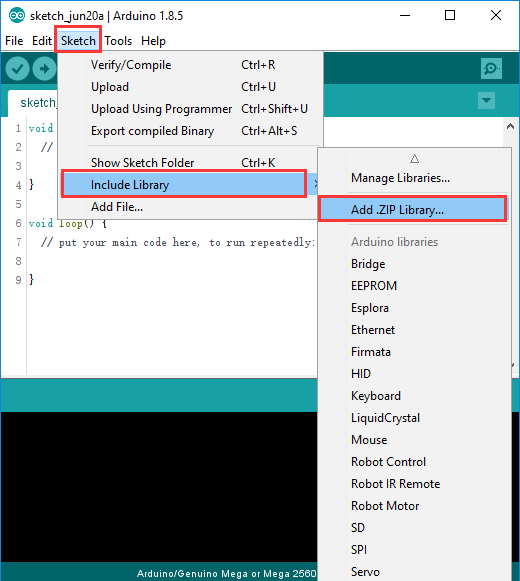Click the editor scrollbar up arrow
This screenshot has height=581, width=520.
coord(510,126)
